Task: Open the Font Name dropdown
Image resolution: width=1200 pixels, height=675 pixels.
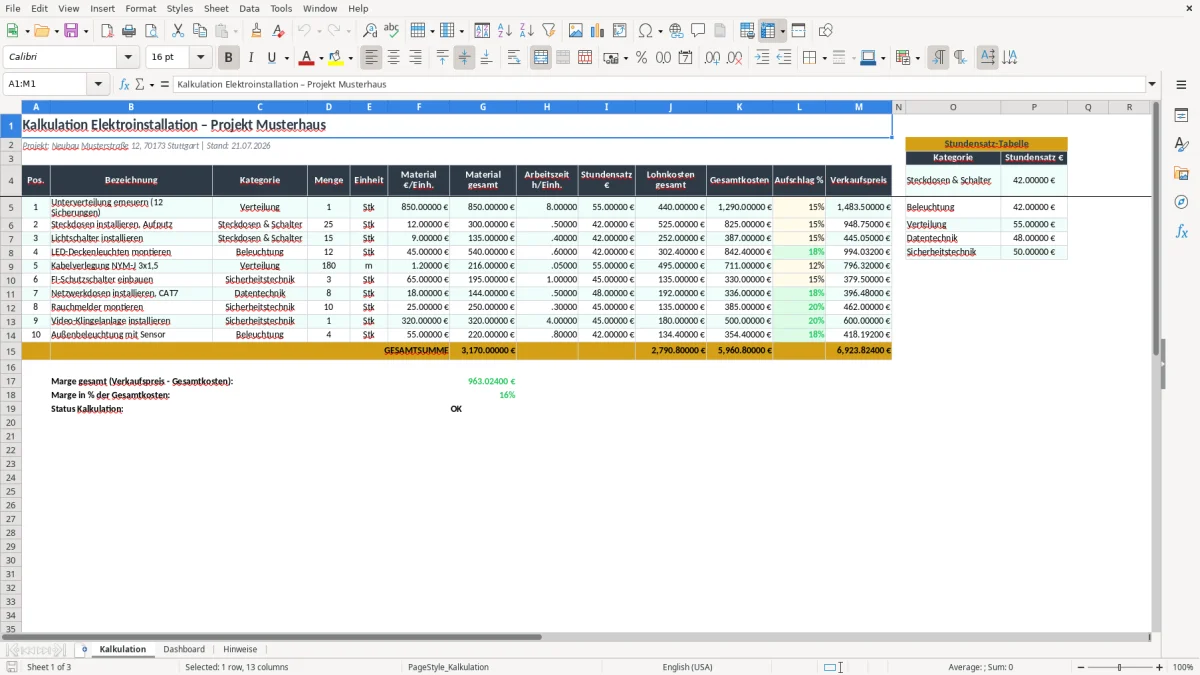Action: pyautogui.click(x=127, y=58)
